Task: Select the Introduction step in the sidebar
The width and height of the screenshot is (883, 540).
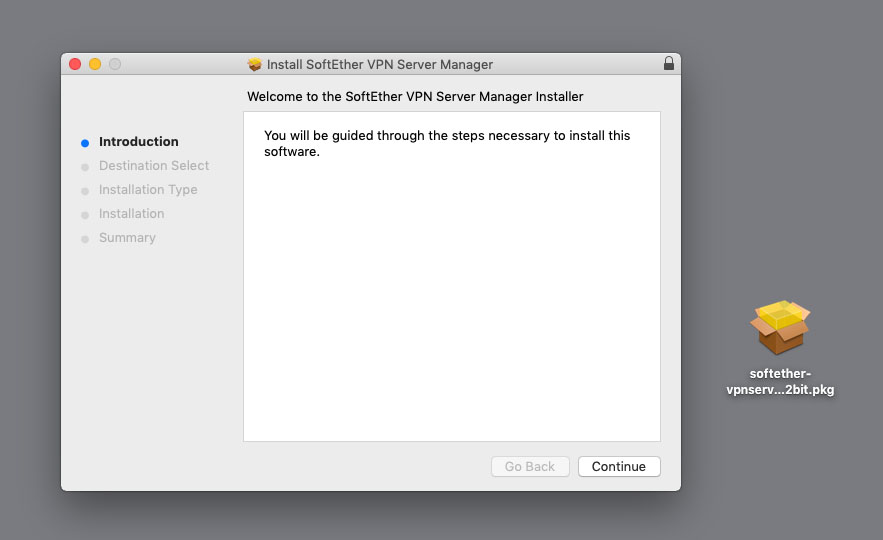Action: tap(139, 142)
